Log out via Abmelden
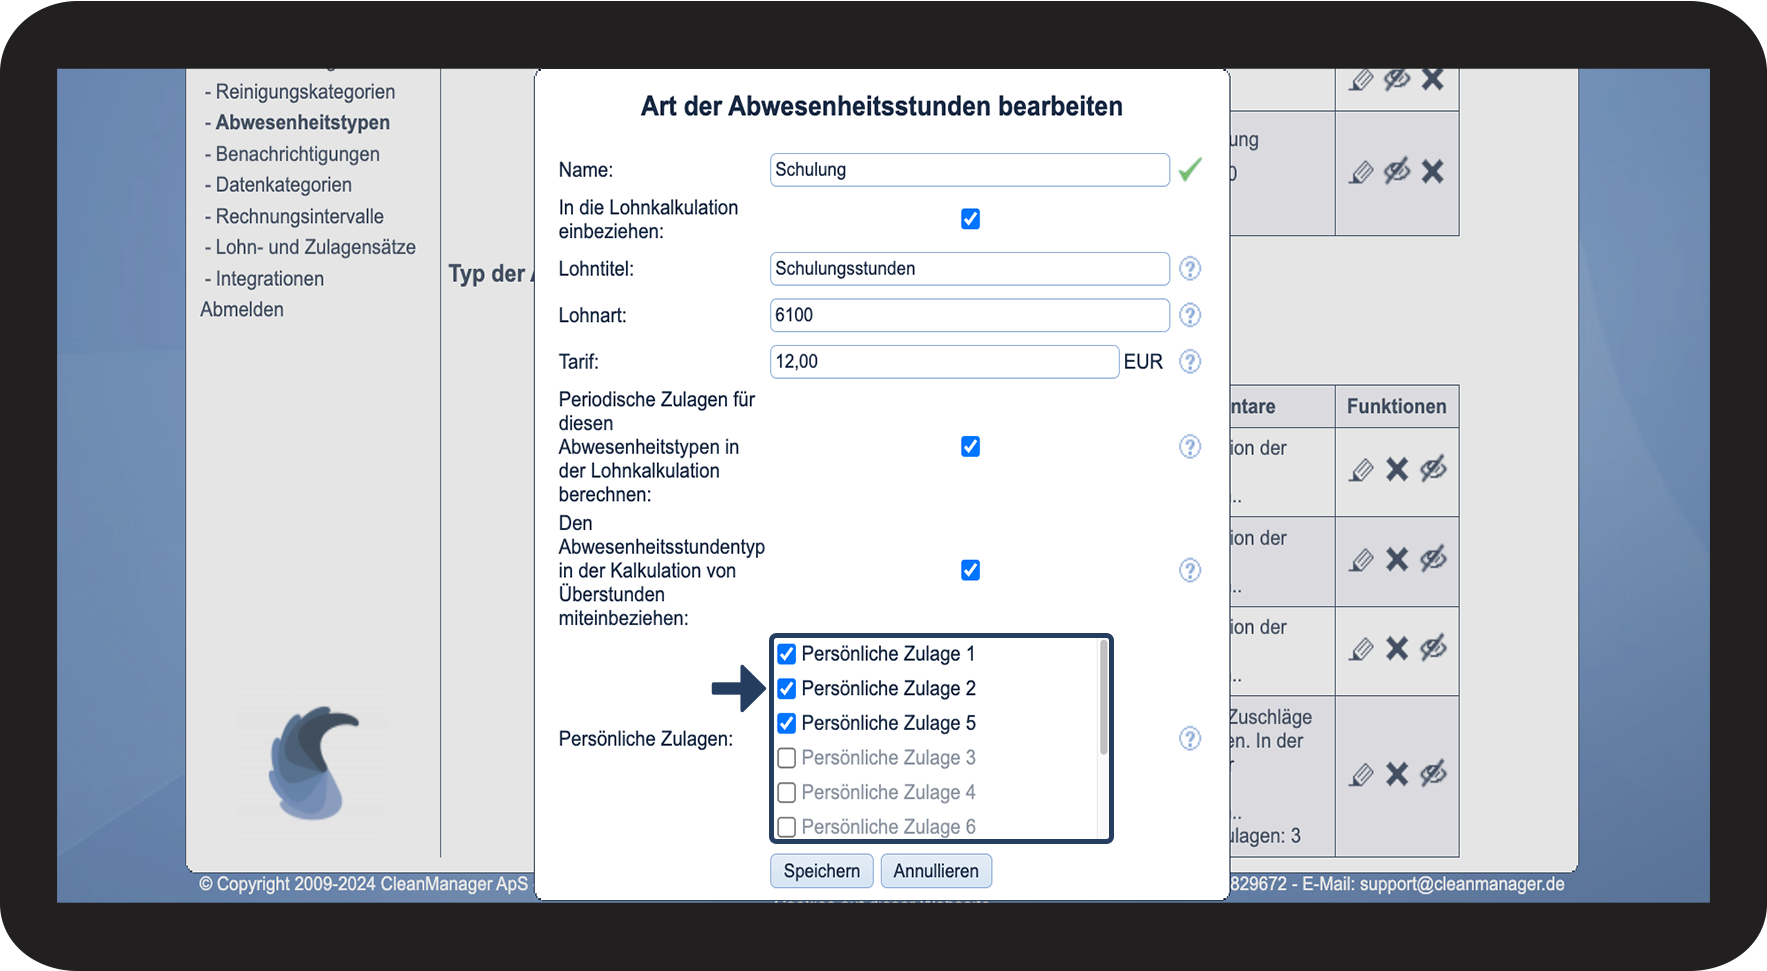The width and height of the screenshot is (1767, 971). (x=242, y=310)
